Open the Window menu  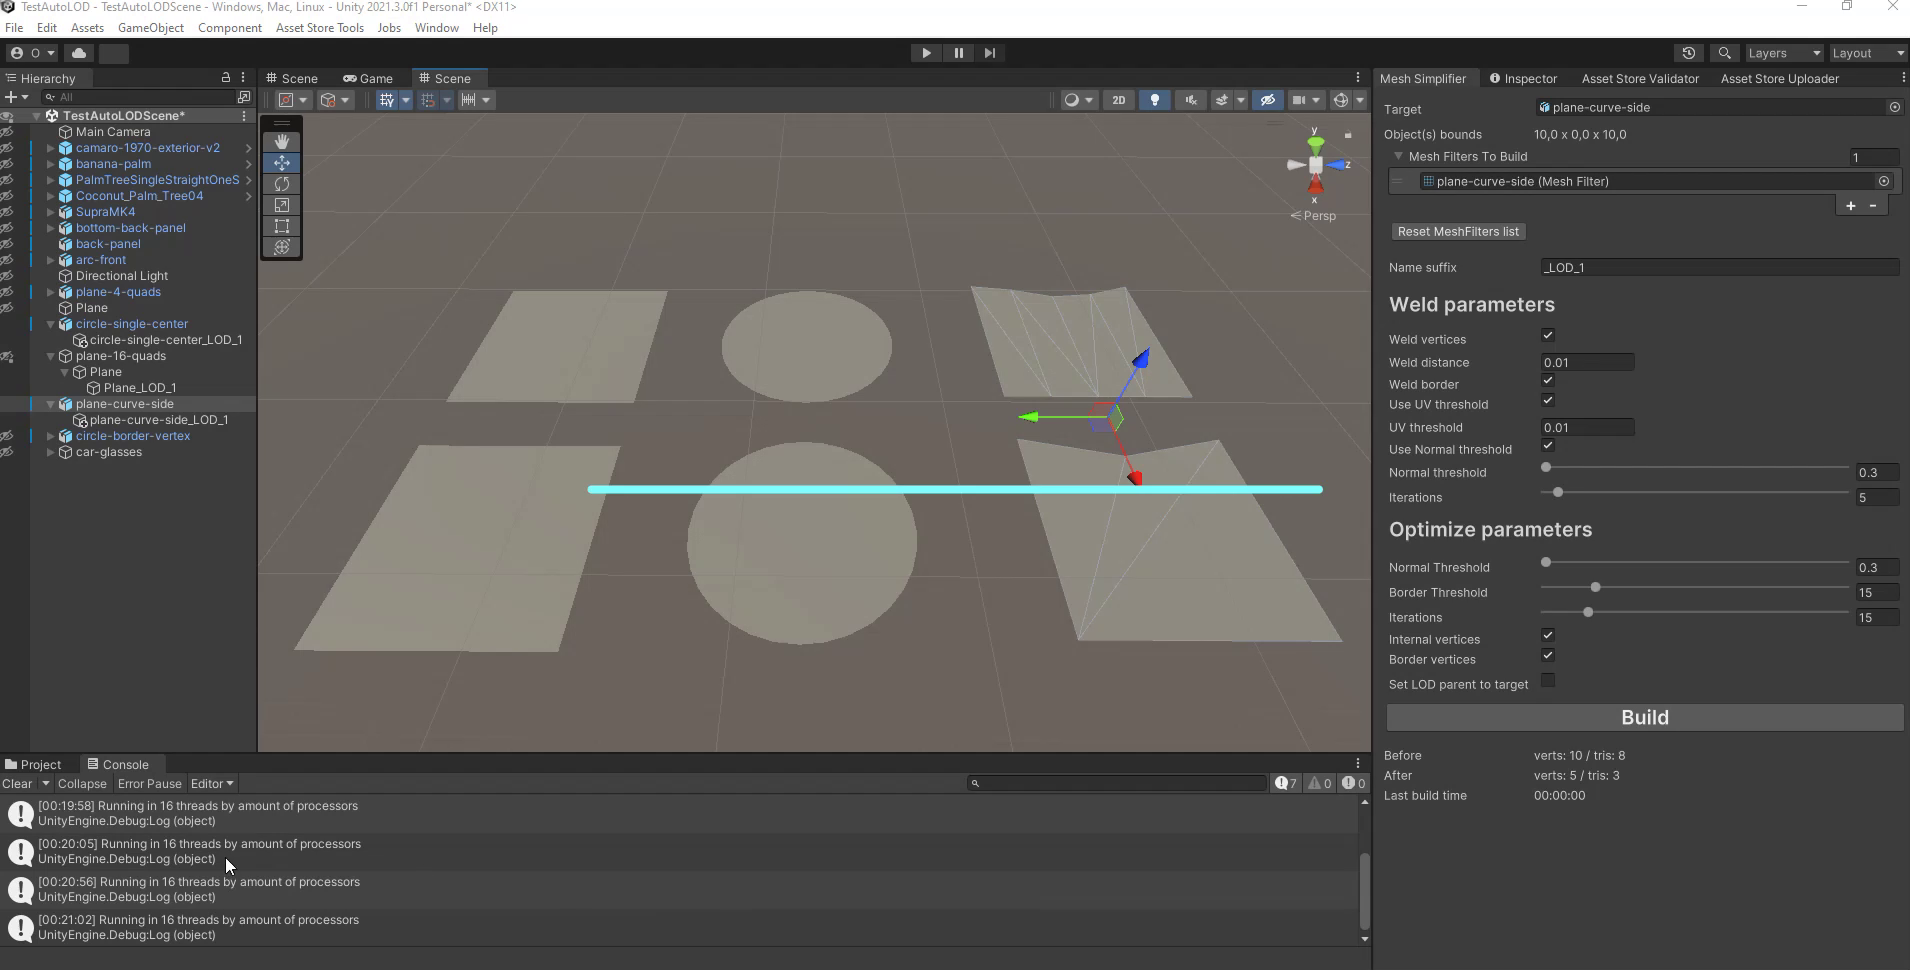point(437,28)
